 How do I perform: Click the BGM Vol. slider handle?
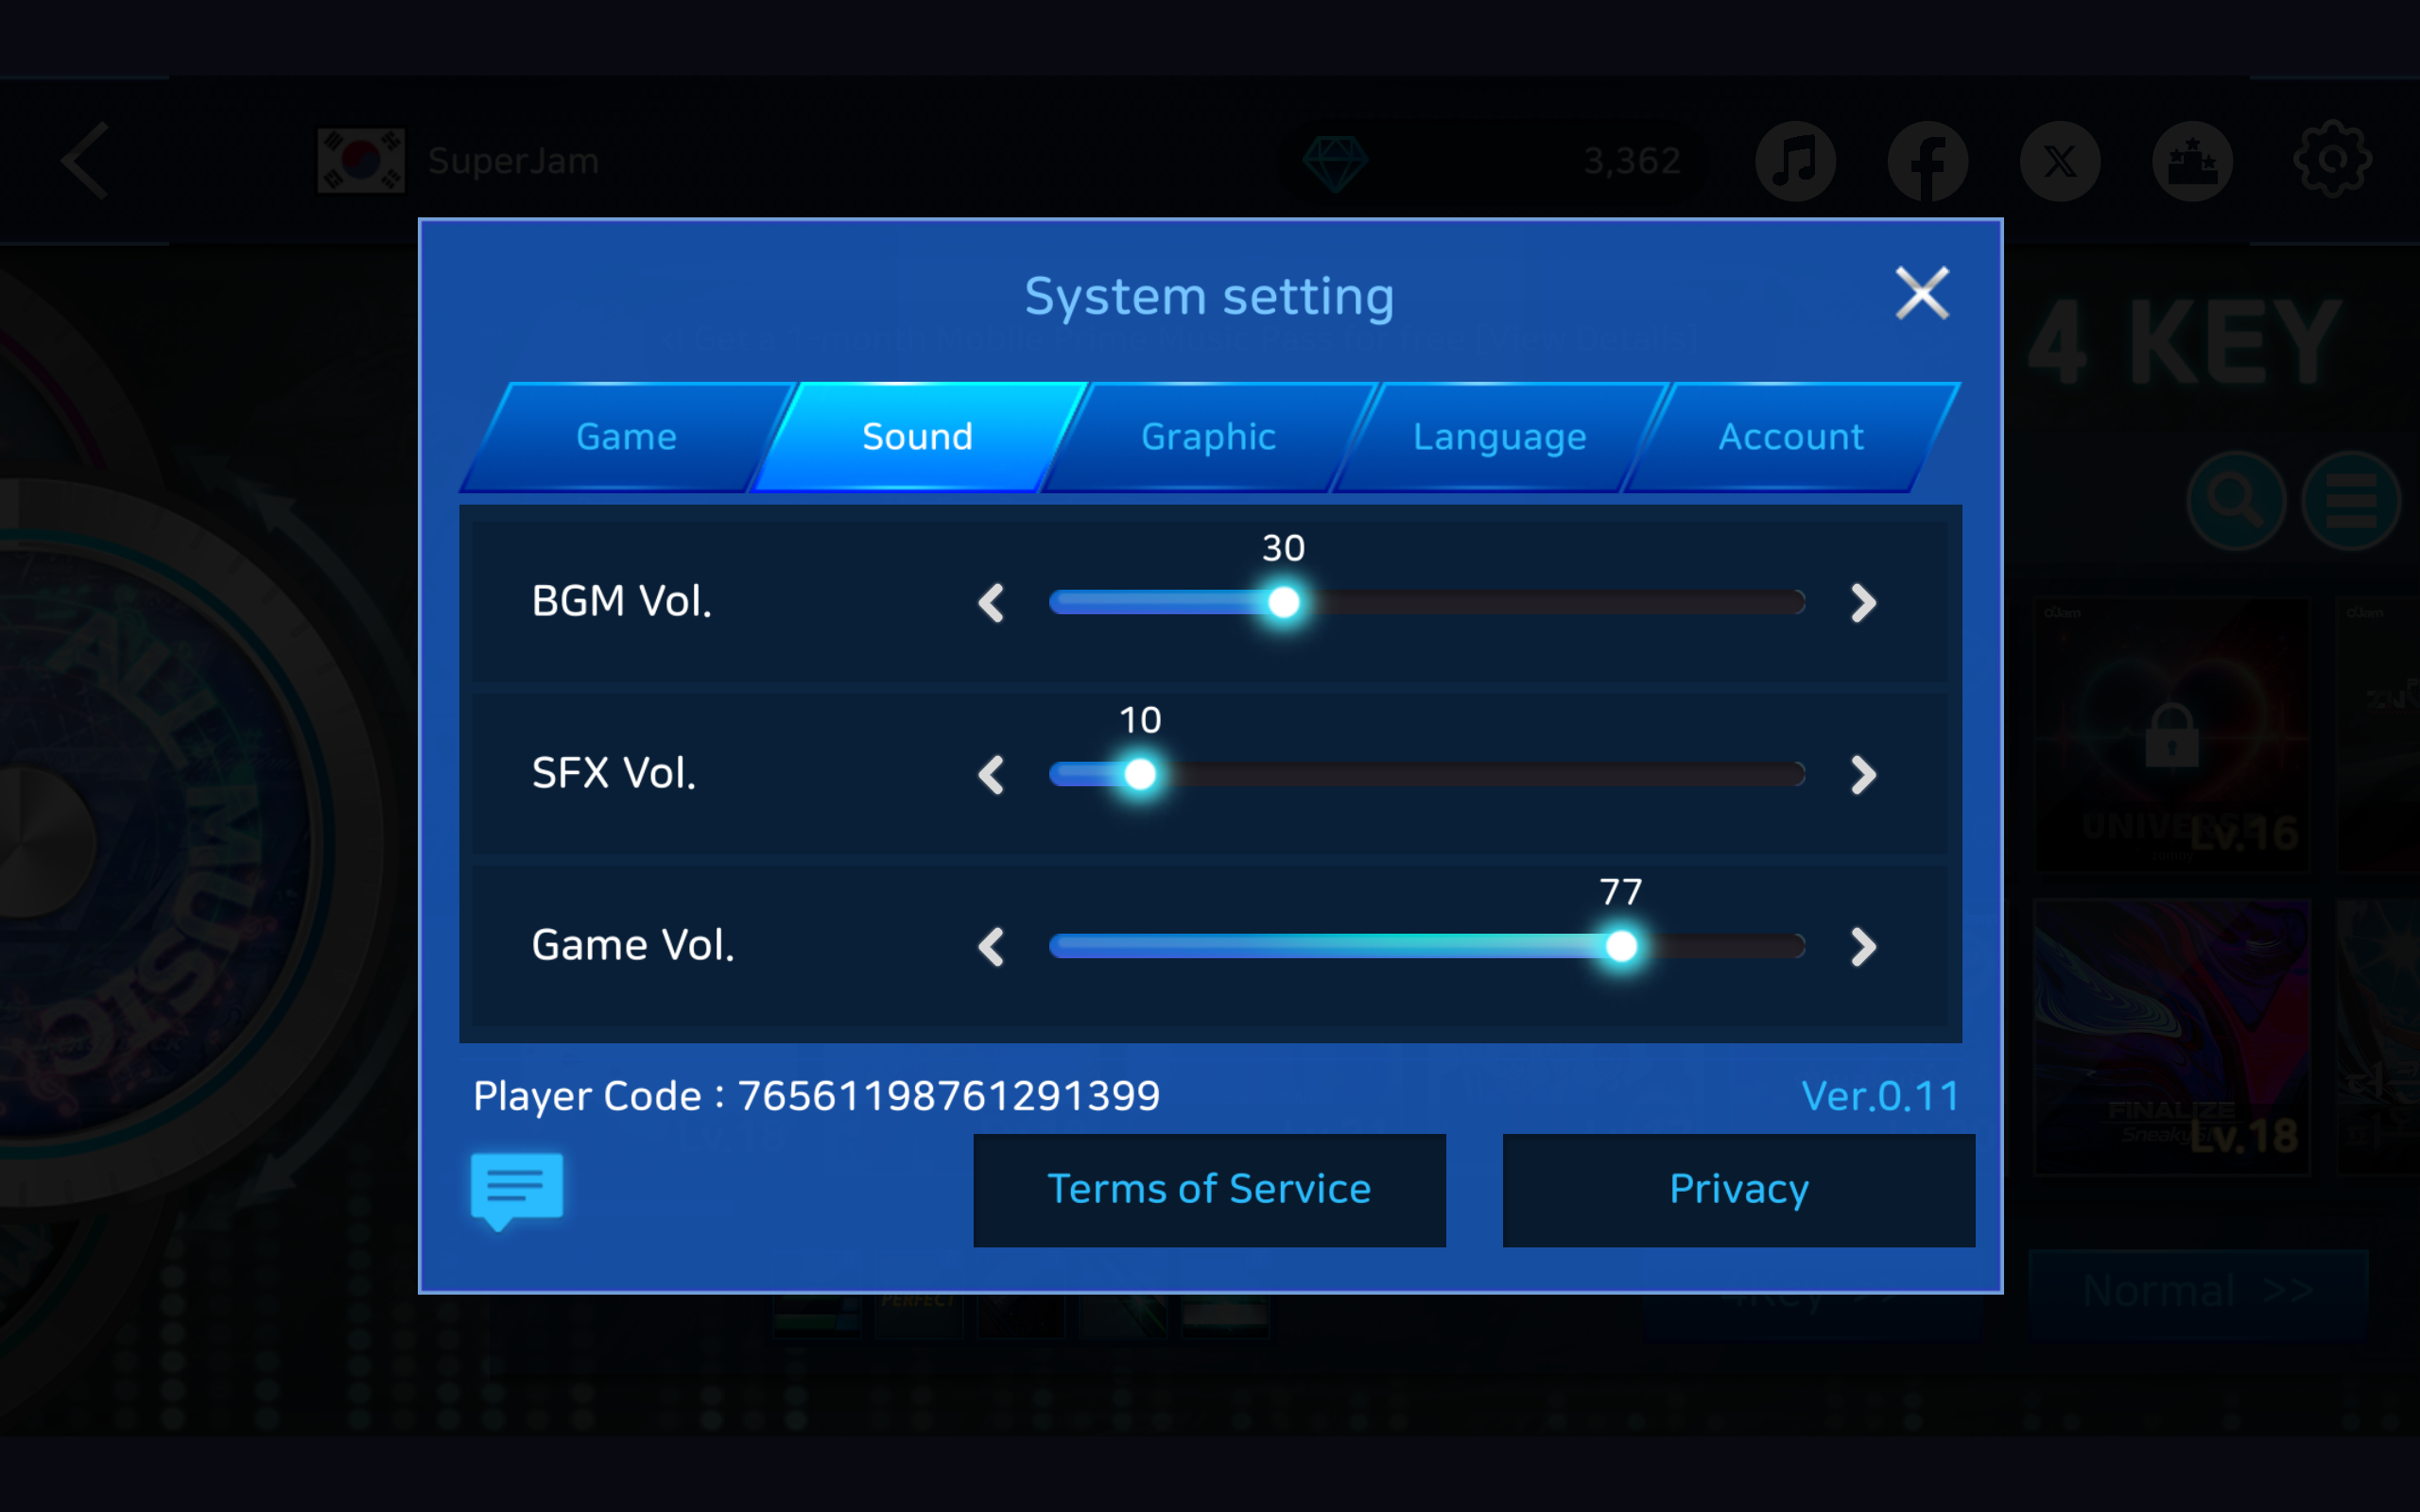click(1283, 603)
